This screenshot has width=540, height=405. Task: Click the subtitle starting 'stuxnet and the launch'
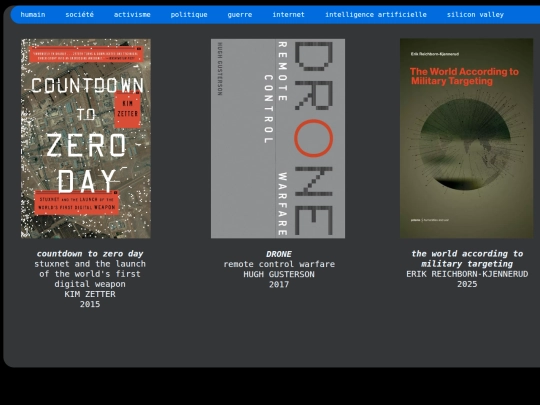pyautogui.click(x=90, y=274)
